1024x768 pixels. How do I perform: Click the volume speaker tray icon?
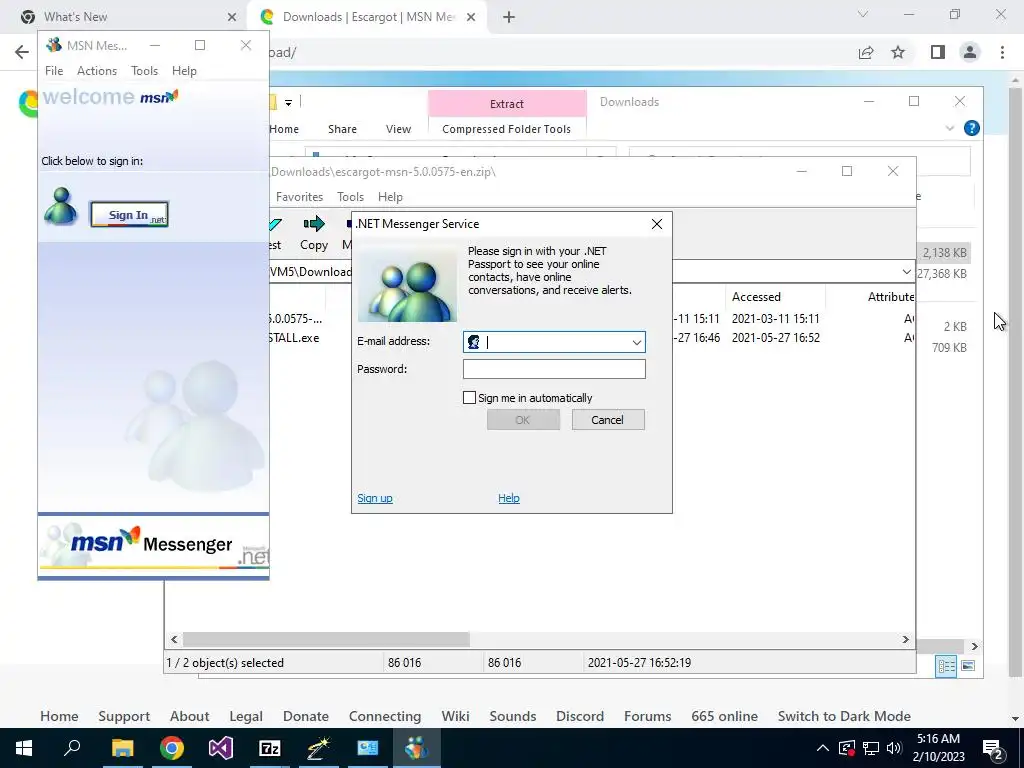pos(894,748)
